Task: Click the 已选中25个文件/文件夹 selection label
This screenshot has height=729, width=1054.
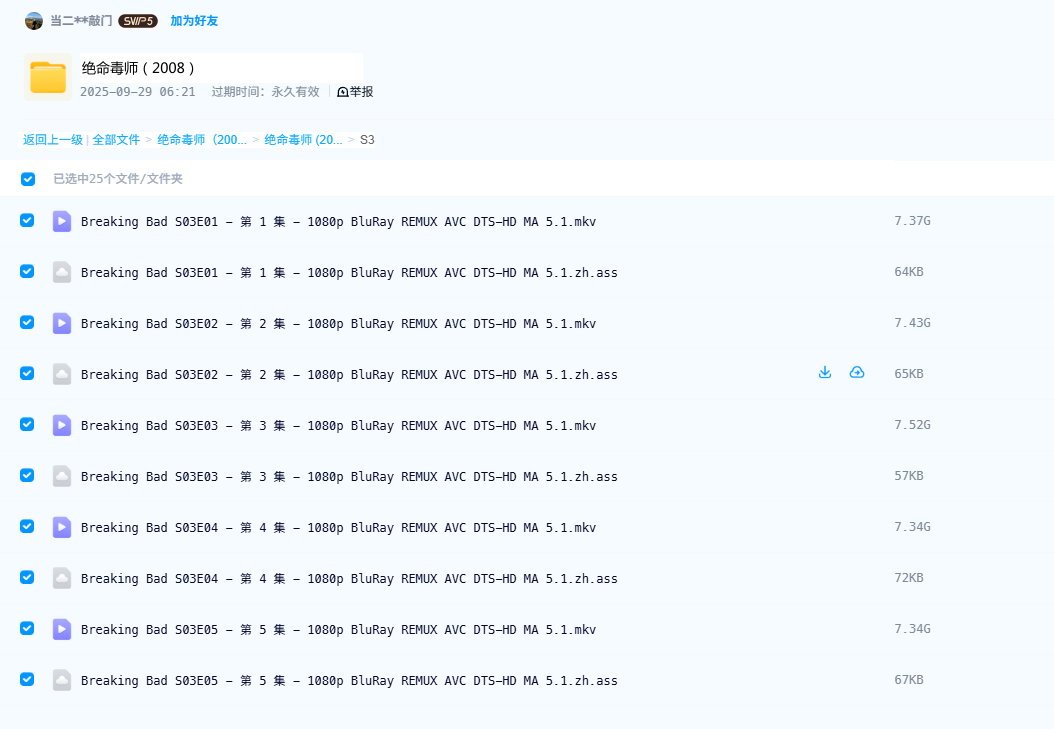Action: (x=118, y=179)
